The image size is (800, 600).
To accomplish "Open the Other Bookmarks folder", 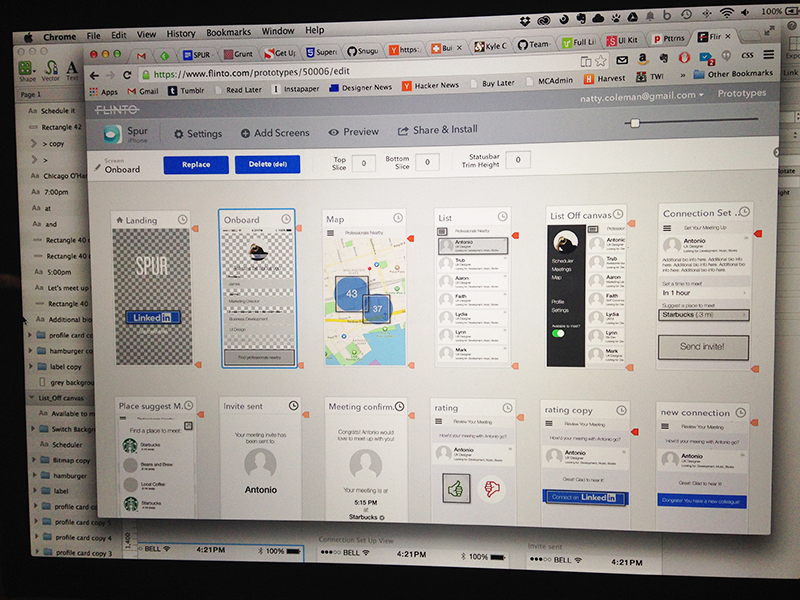I will [x=734, y=74].
